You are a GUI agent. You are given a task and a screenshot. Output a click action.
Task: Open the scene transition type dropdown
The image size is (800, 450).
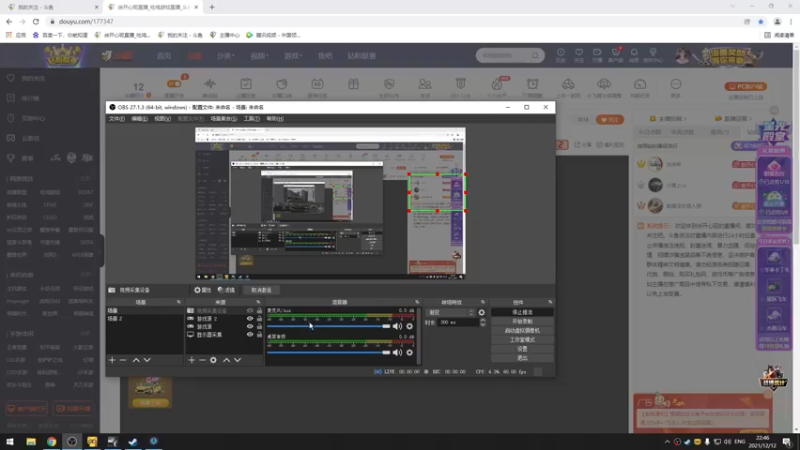pyautogui.click(x=451, y=312)
